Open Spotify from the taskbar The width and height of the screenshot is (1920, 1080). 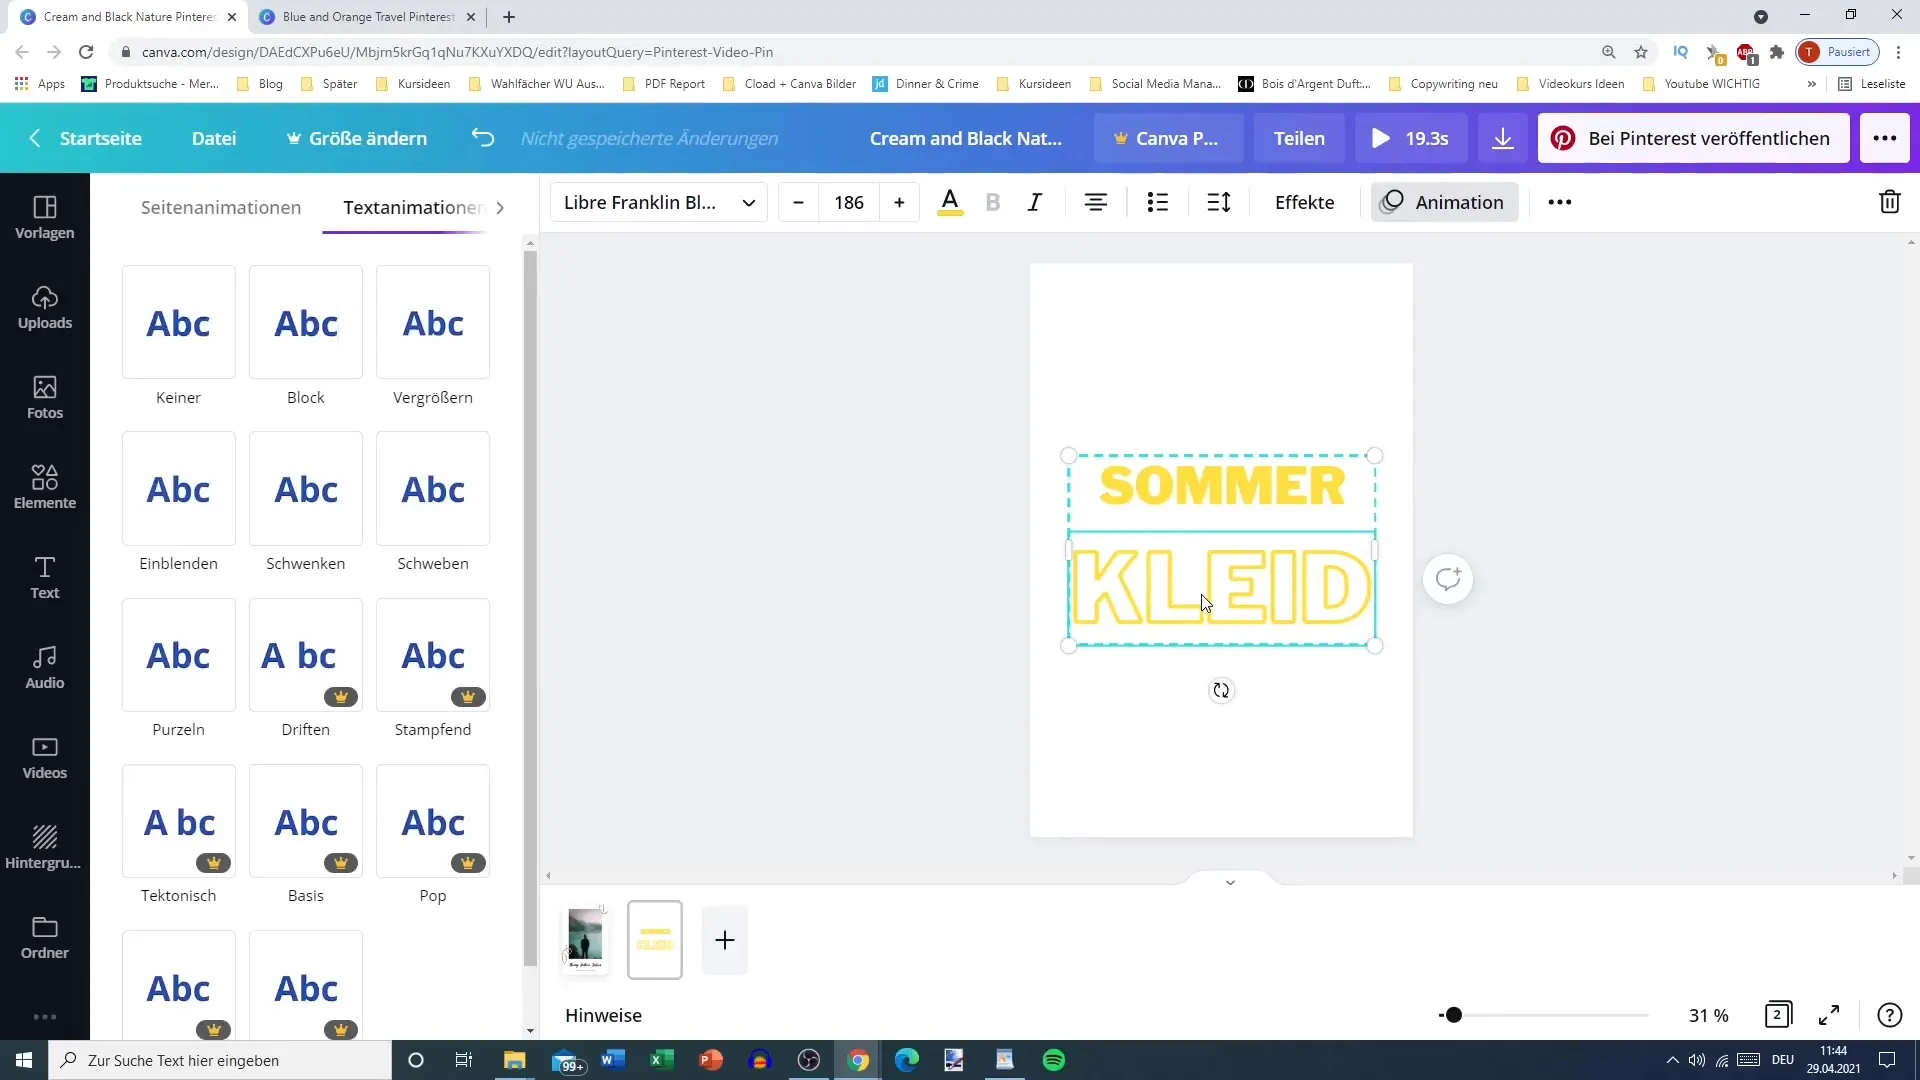tap(1054, 1060)
